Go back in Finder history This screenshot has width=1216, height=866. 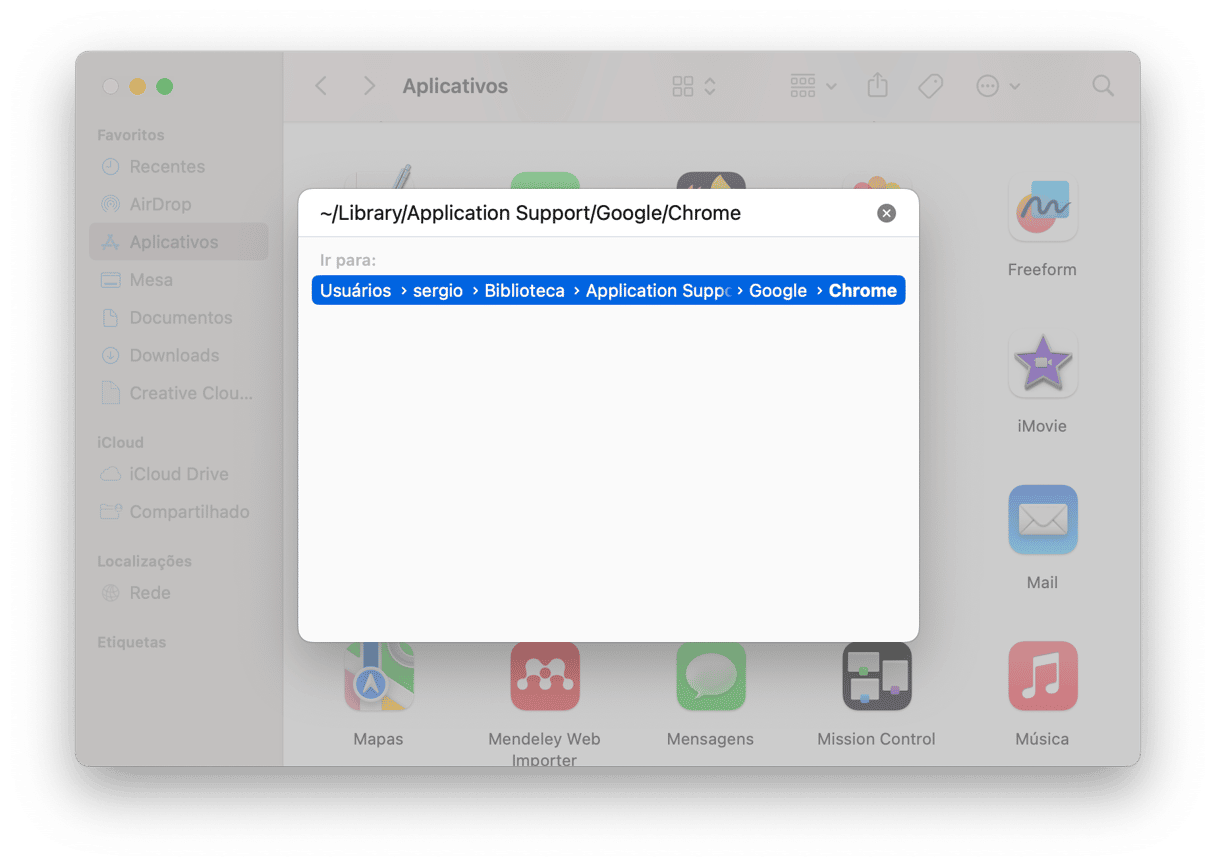click(x=321, y=86)
